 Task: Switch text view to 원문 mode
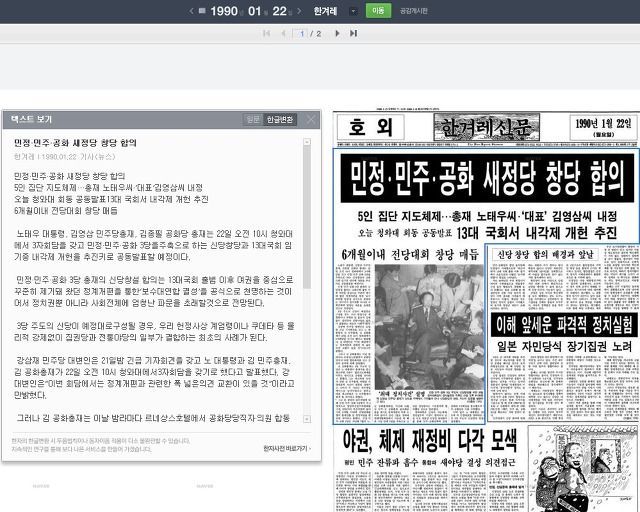pyautogui.click(x=253, y=120)
